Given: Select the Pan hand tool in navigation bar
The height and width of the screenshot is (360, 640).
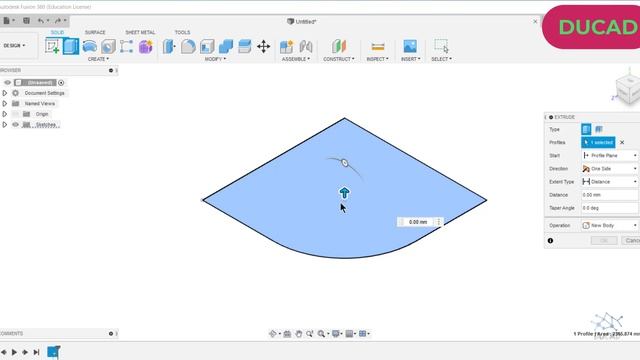Looking at the screenshot, I should coord(298,334).
